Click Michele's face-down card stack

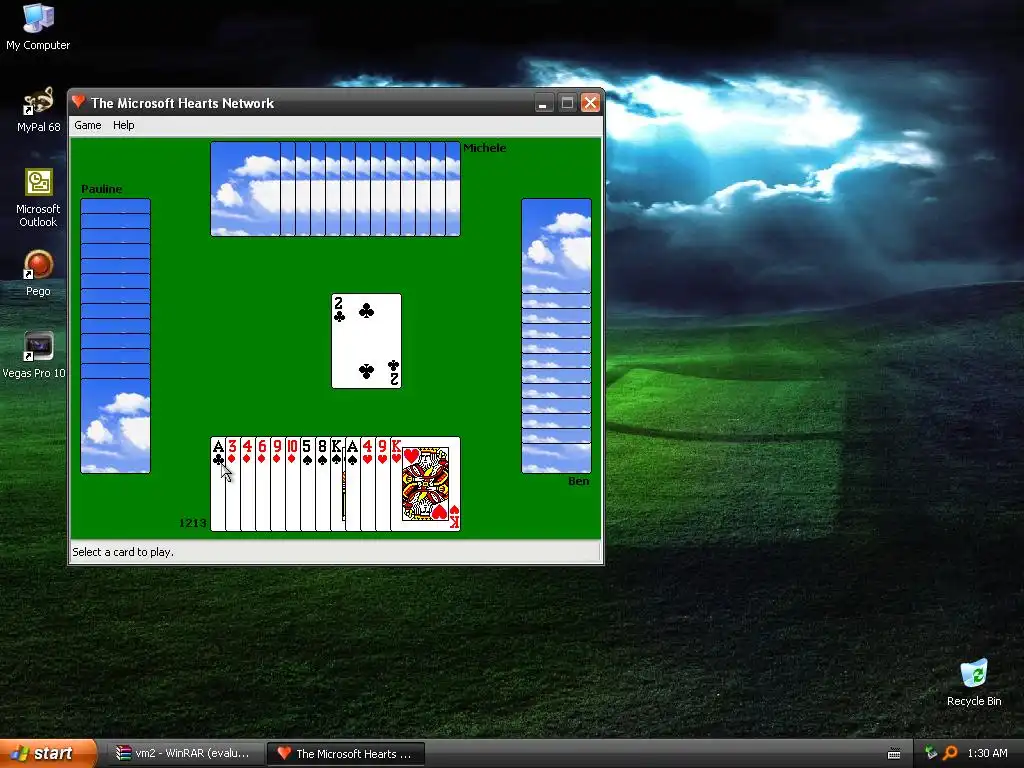tap(335, 189)
